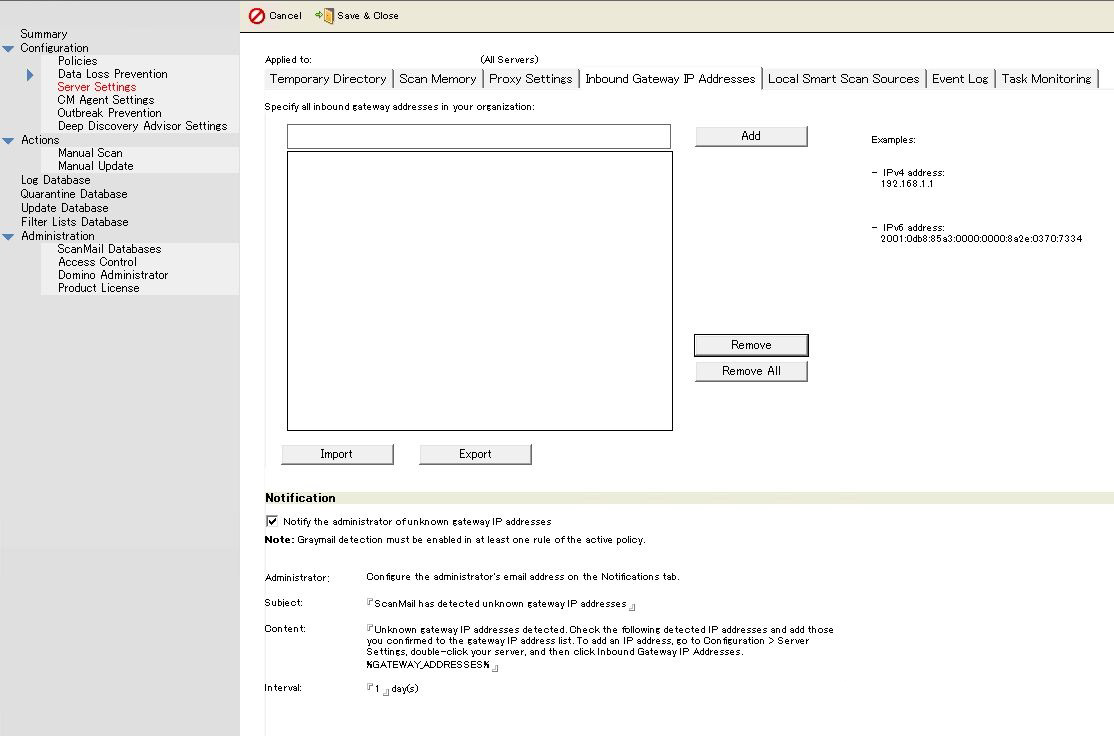Click the gateway IP address input field
The width and height of the screenshot is (1114, 736).
click(478, 136)
